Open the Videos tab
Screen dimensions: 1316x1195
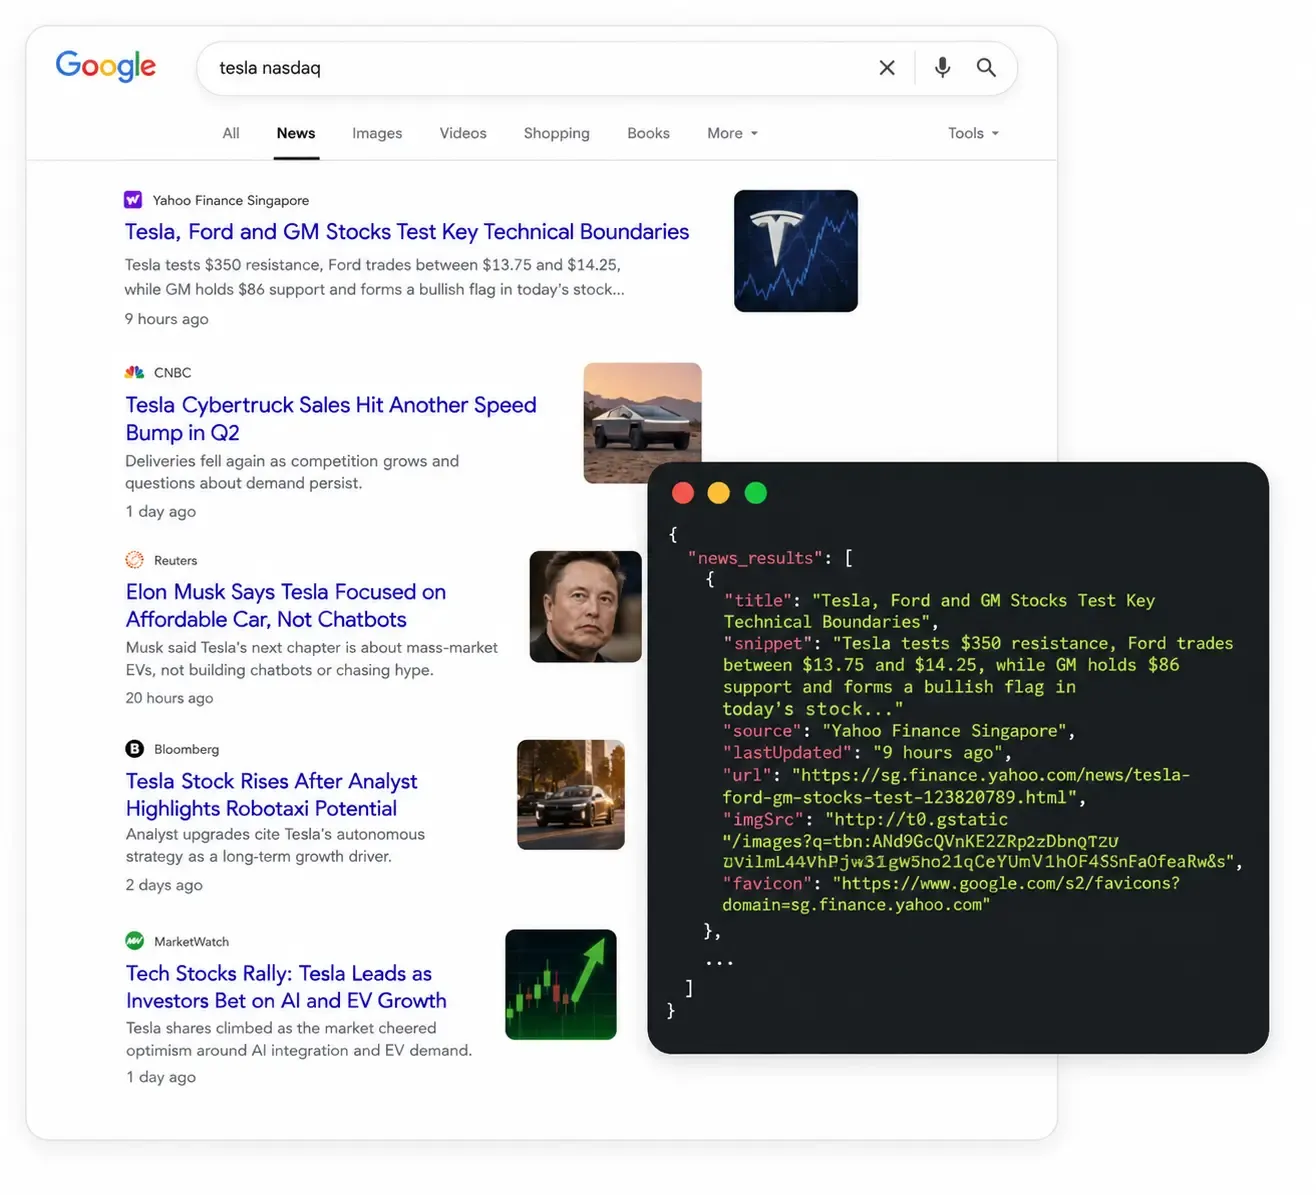(463, 133)
